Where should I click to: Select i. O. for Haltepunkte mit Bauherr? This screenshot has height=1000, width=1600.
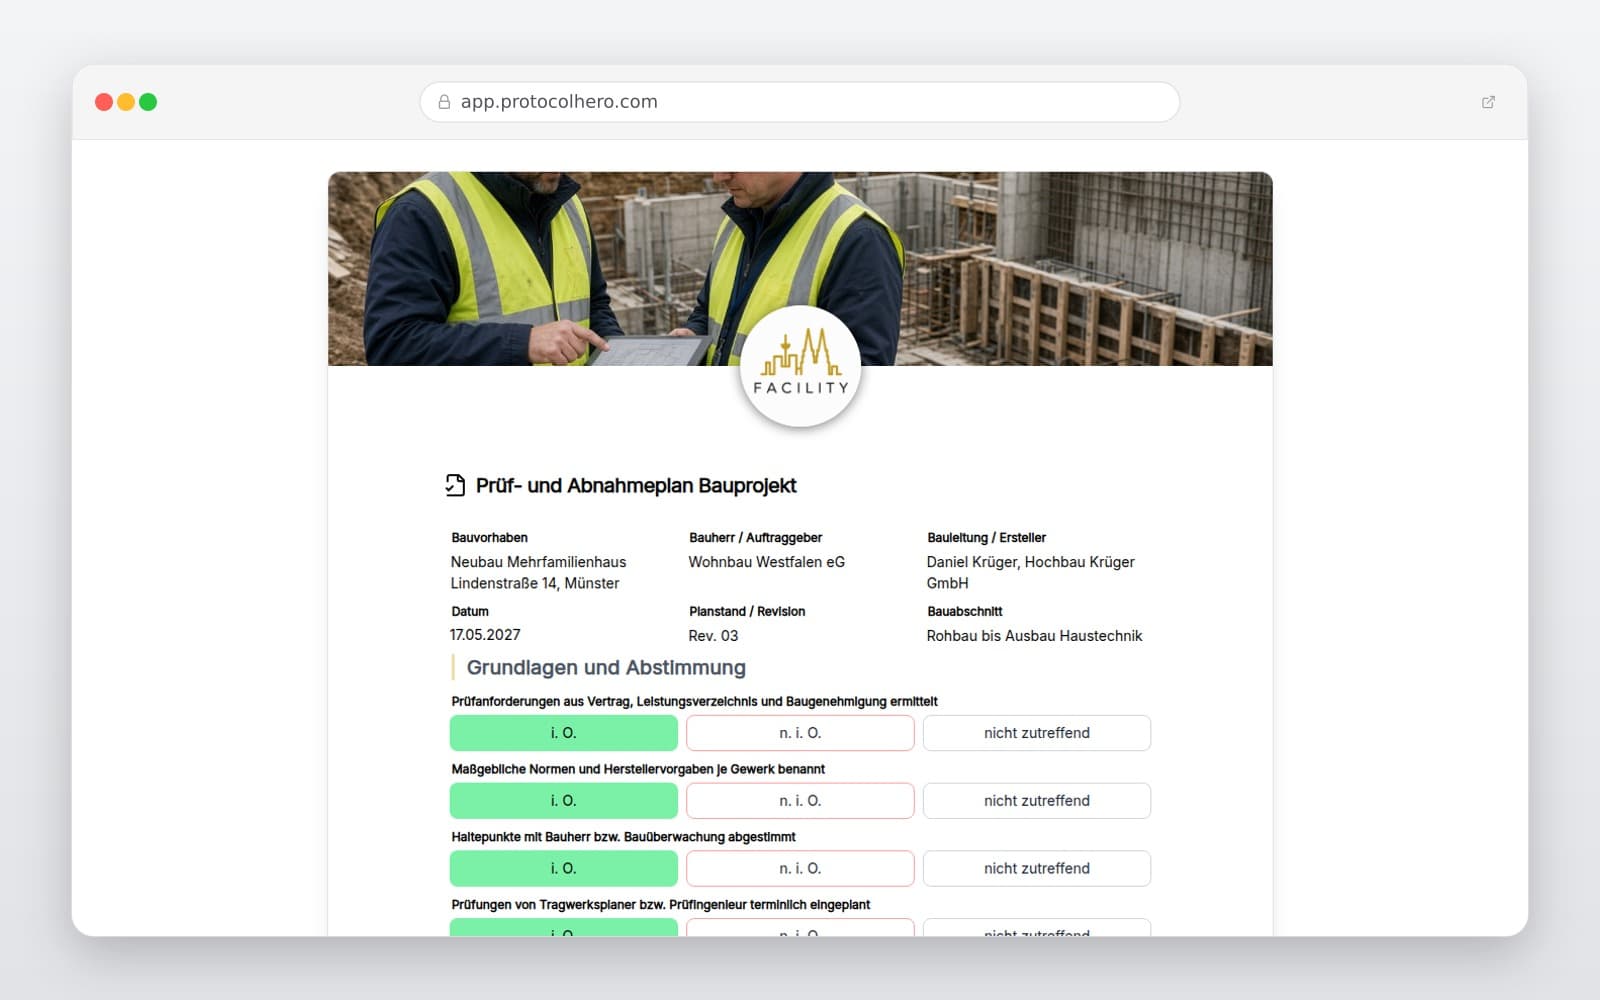click(x=564, y=869)
